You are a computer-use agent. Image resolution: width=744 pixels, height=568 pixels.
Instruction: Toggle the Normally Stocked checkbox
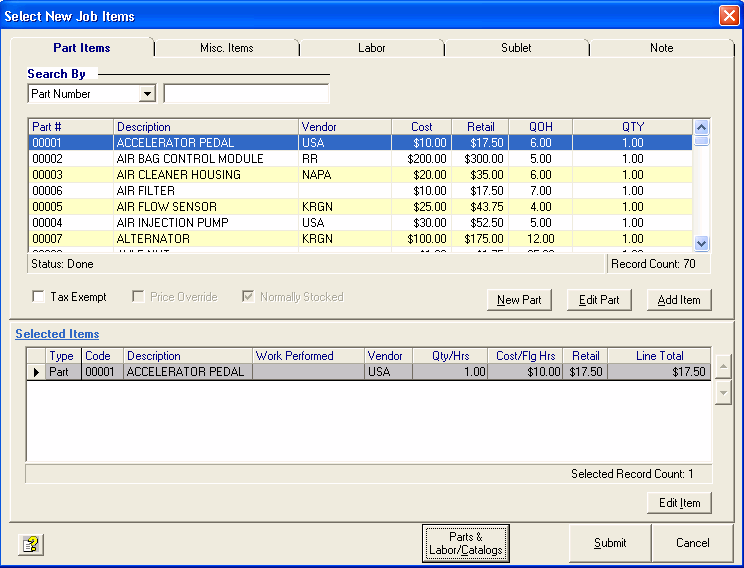click(x=249, y=297)
